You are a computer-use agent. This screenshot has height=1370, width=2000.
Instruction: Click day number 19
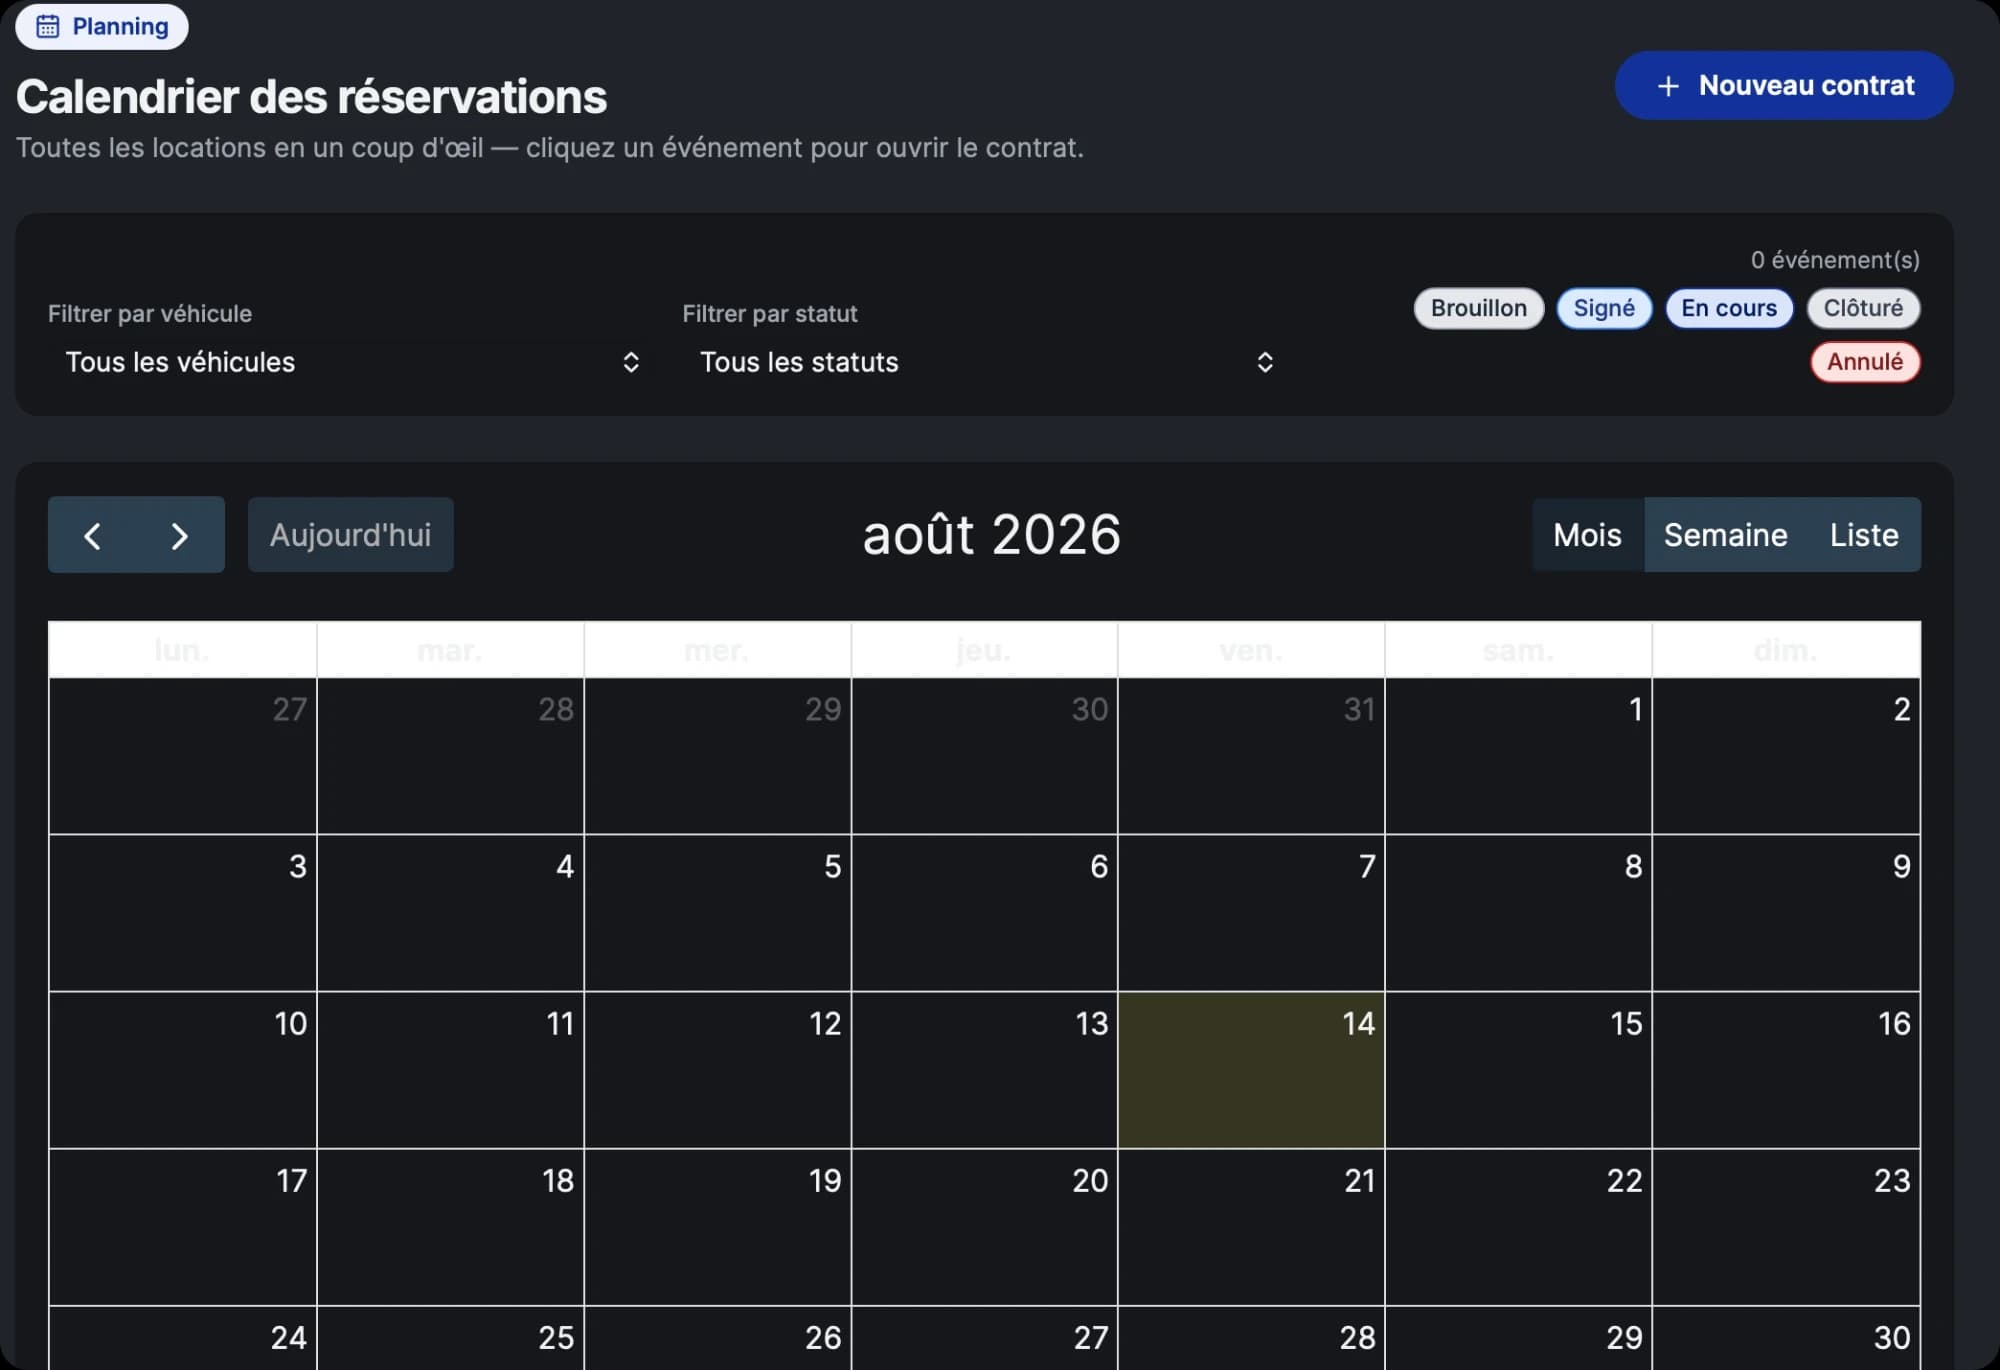[x=825, y=1181]
